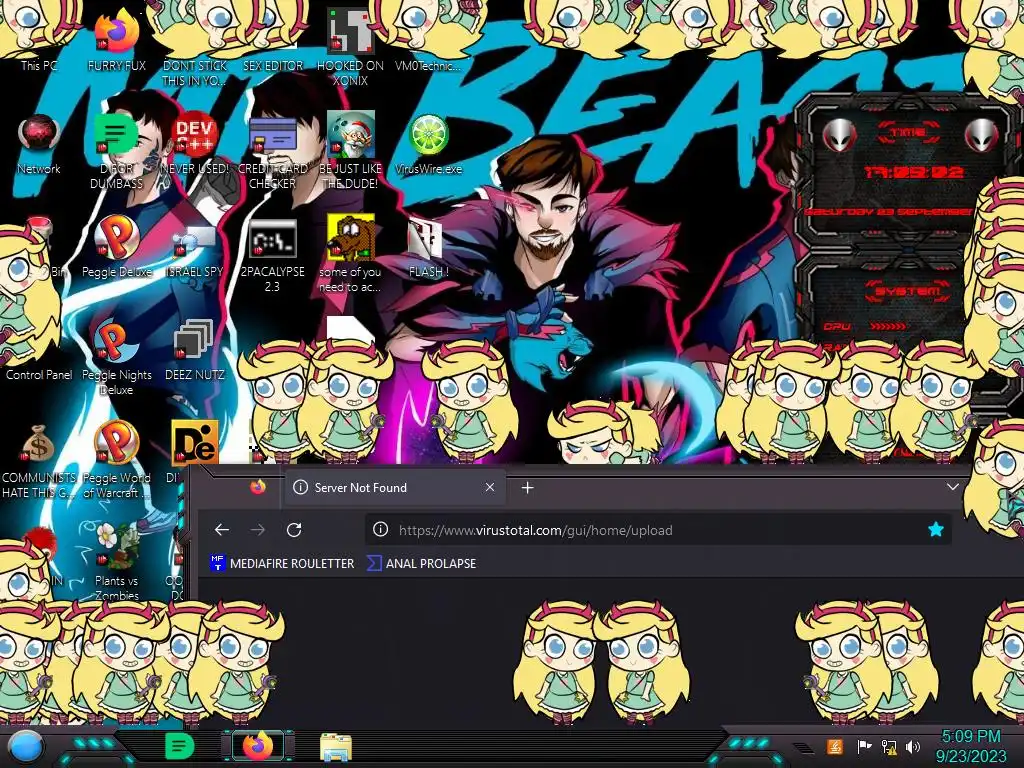Select the Server Not Found tab
1024x768 pixels.
click(x=395, y=487)
